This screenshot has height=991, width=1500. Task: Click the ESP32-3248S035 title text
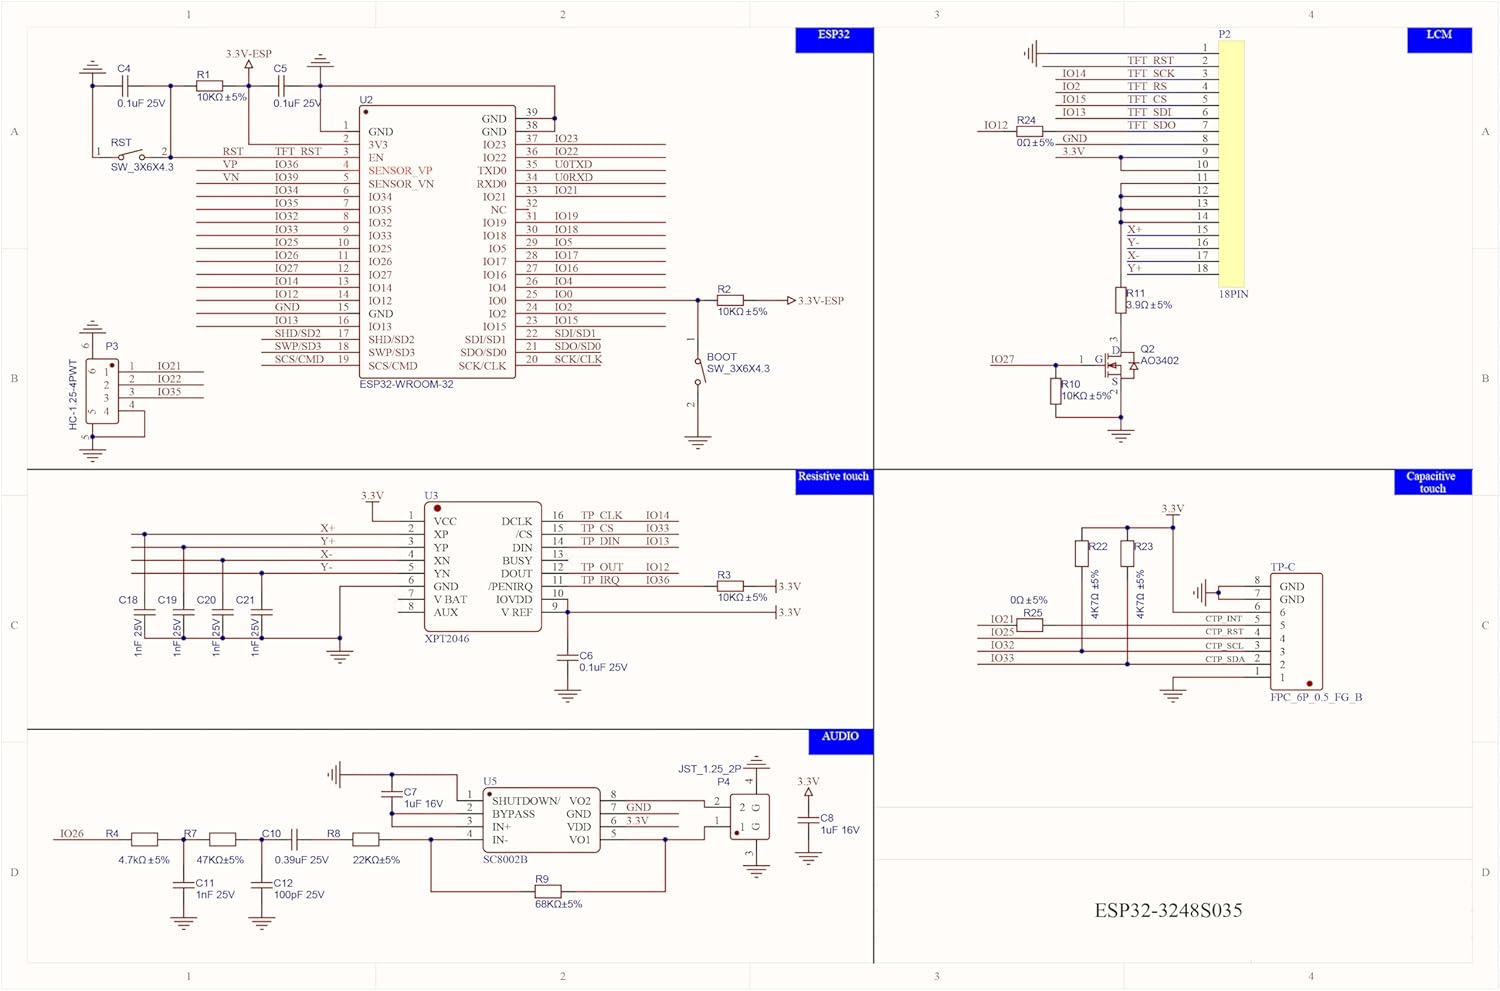click(x=1168, y=910)
